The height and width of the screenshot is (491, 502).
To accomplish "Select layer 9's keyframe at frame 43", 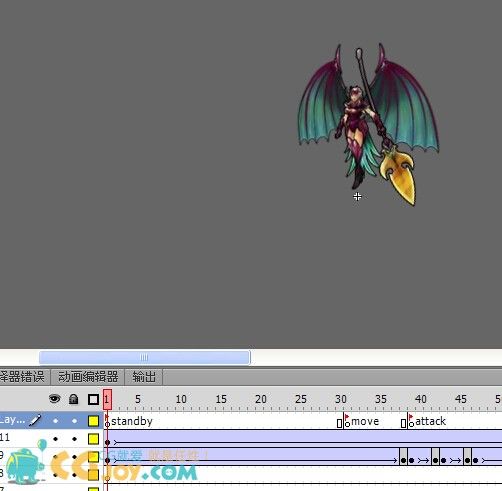I will 443,460.
